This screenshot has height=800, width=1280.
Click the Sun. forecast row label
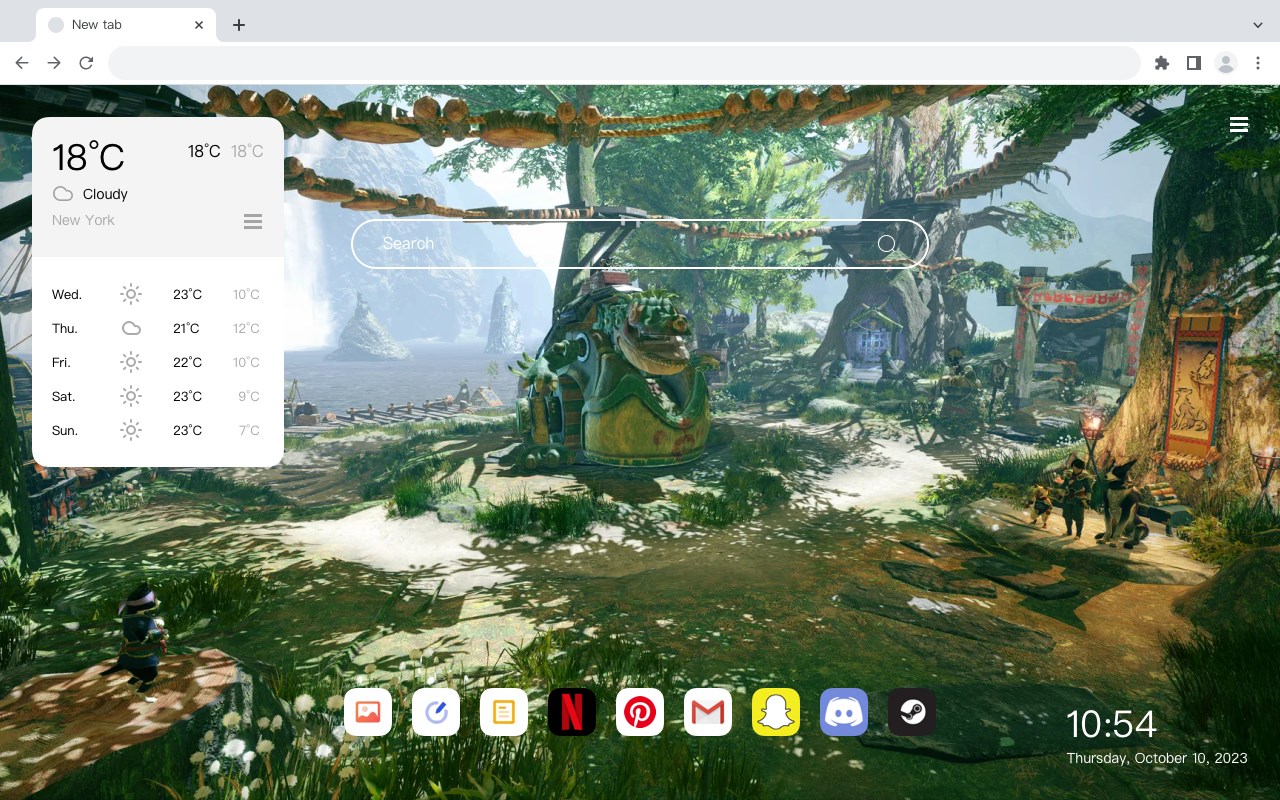tap(65, 430)
